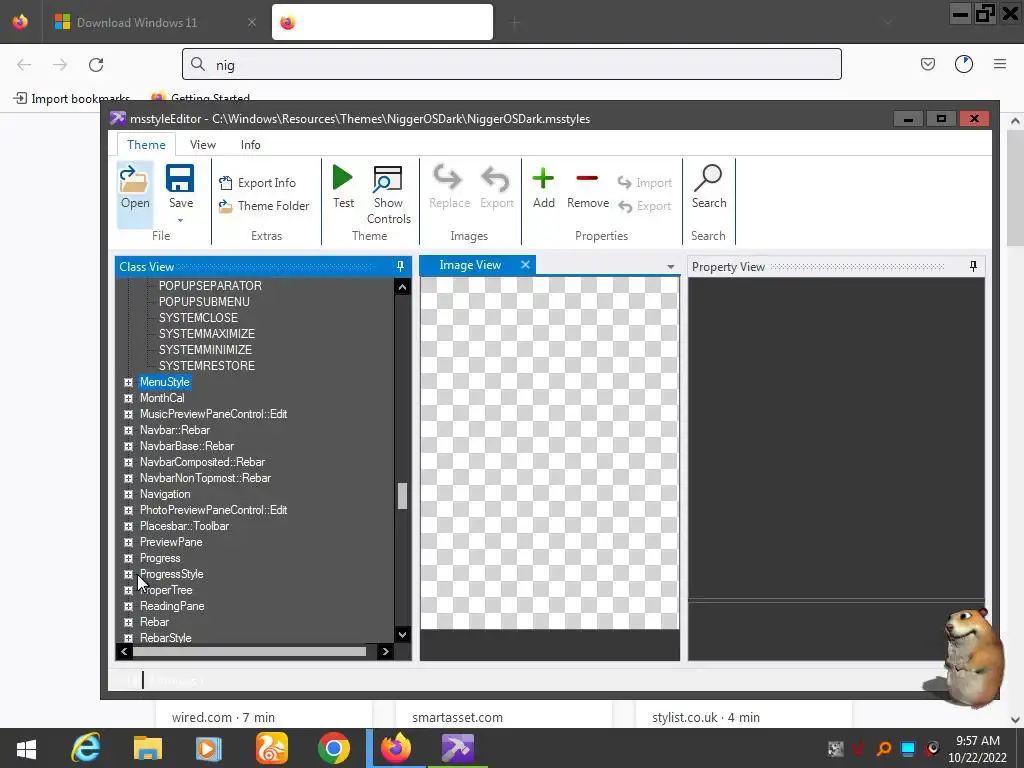Select PhotoPreviewPaneControl::Edit tree item
This screenshot has width=1024, height=768.
coord(214,510)
